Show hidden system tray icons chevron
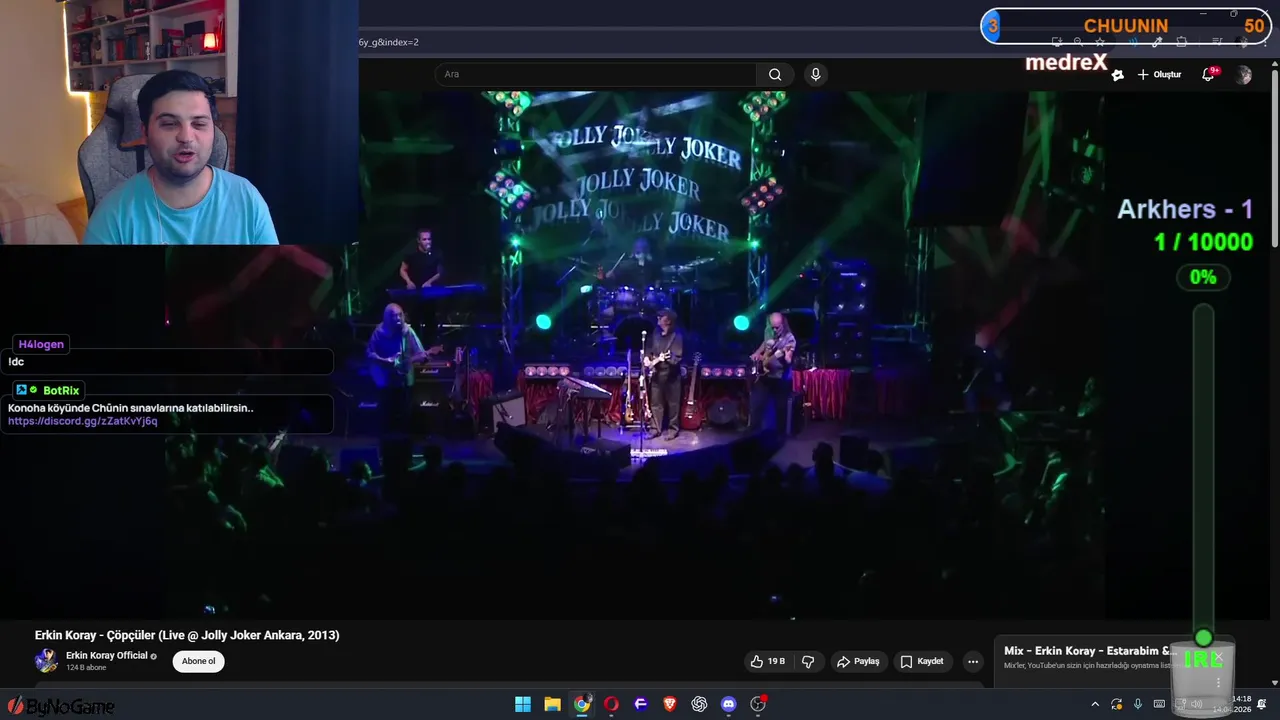The image size is (1280, 720). pyautogui.click(x=1095, y=704)
